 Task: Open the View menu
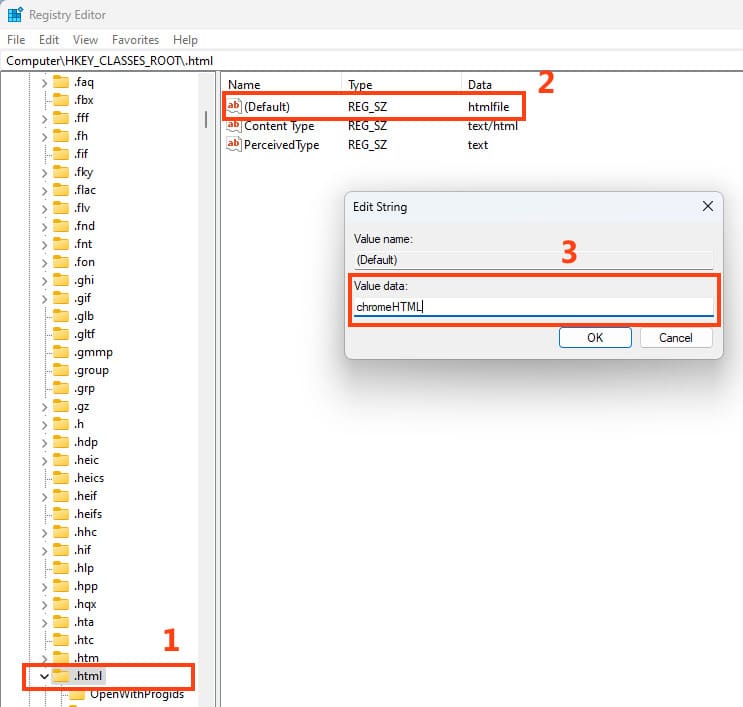[85, 40]
